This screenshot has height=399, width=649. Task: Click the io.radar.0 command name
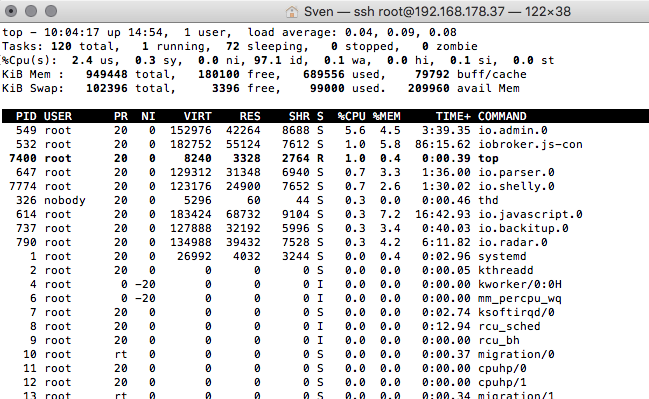click(513, 243)
